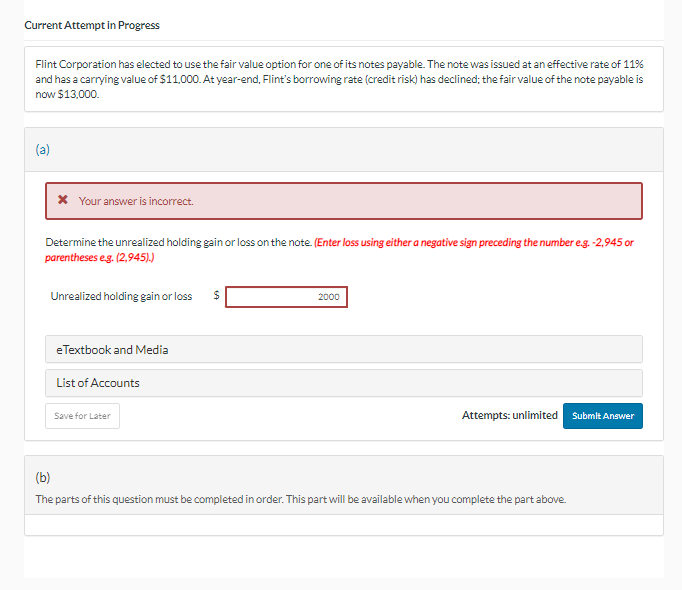Screen dimensions: 682x590
Task: Click the 'Unrealized holding gain or loss' label
Action: (121, 296)
